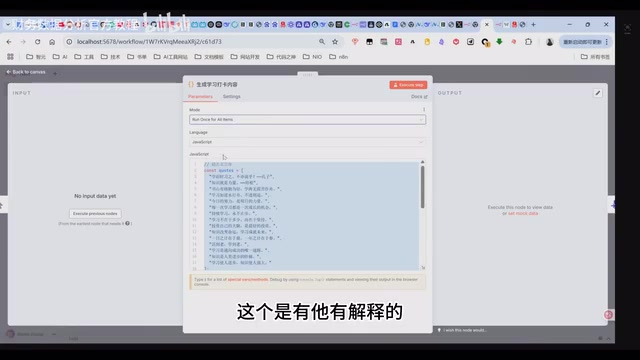
Task: Click the code editor vertical scrollbar thumb
Action: coord(422,187)
